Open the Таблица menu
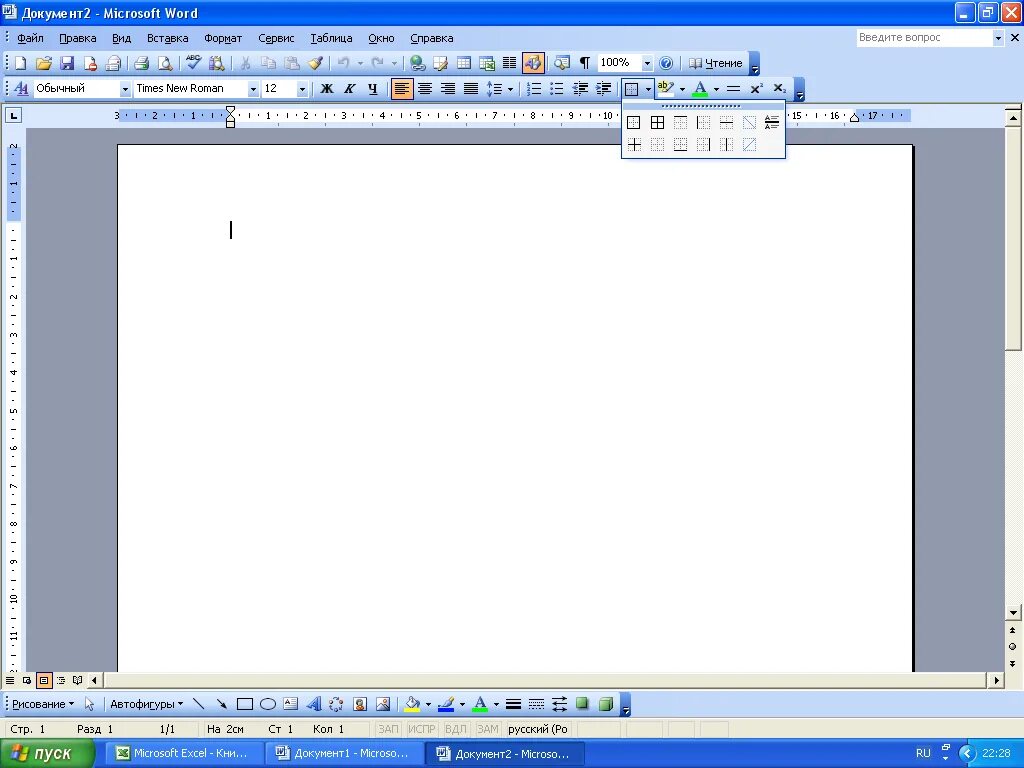This screenshot has height=768, width=1024. (x=331, y=38)
